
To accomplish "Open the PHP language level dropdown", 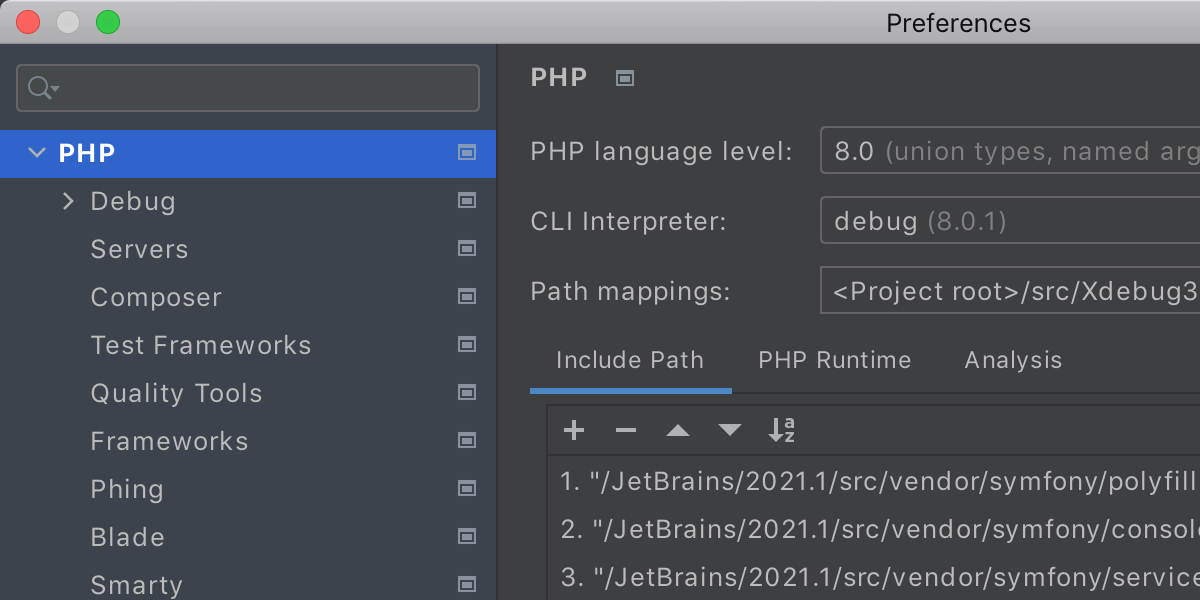I will click(x=1010, y=152).
